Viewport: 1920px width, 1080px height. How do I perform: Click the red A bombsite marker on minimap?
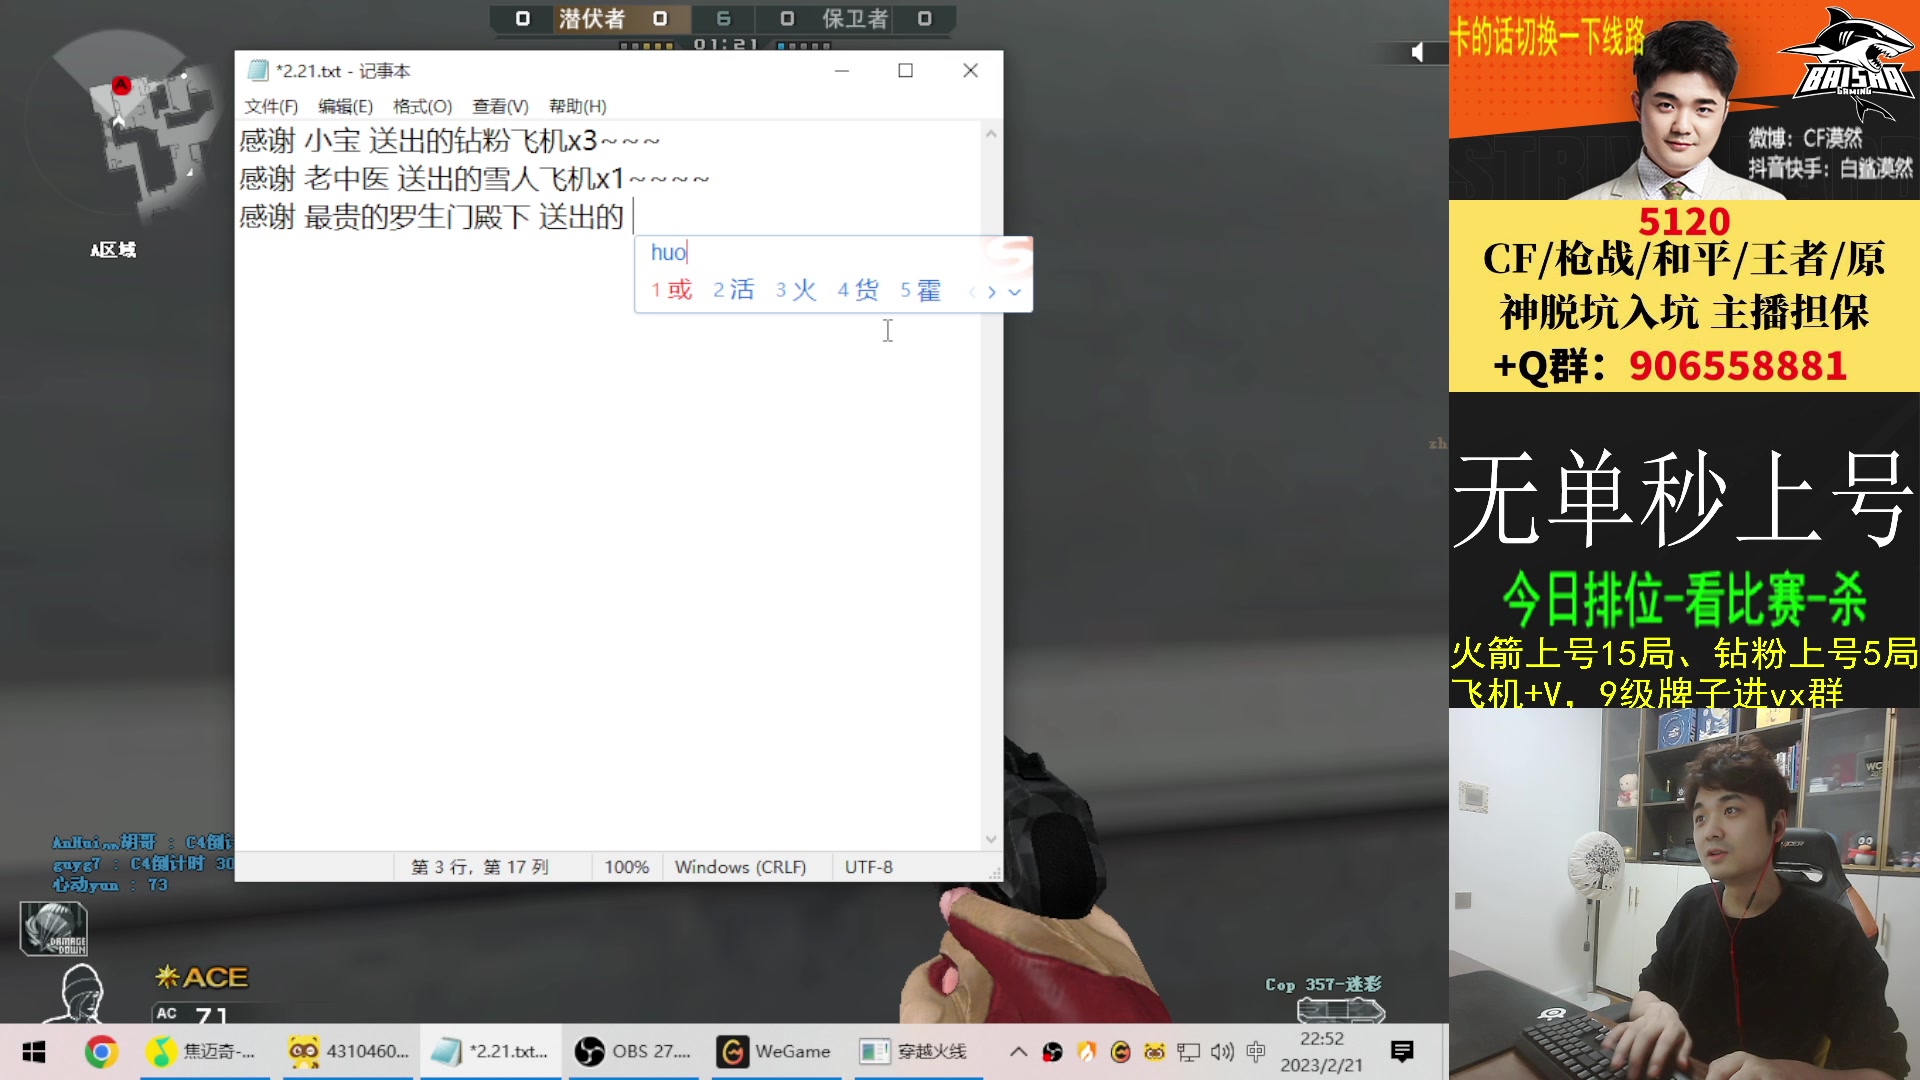pyautogui.click(x=121, y=86)
